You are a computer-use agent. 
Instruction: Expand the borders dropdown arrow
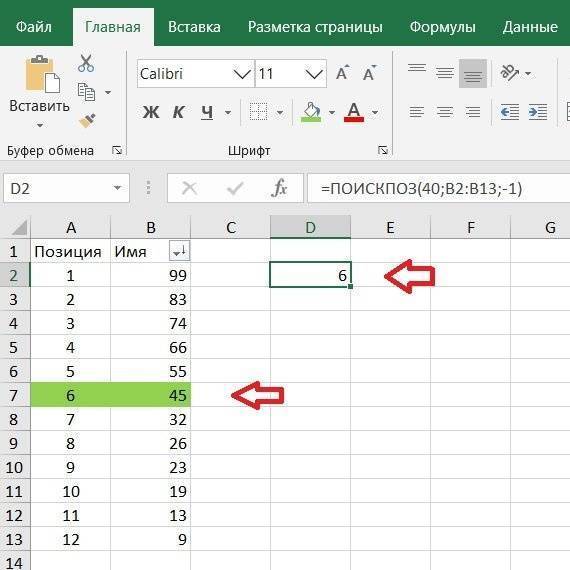coord(280,112)
